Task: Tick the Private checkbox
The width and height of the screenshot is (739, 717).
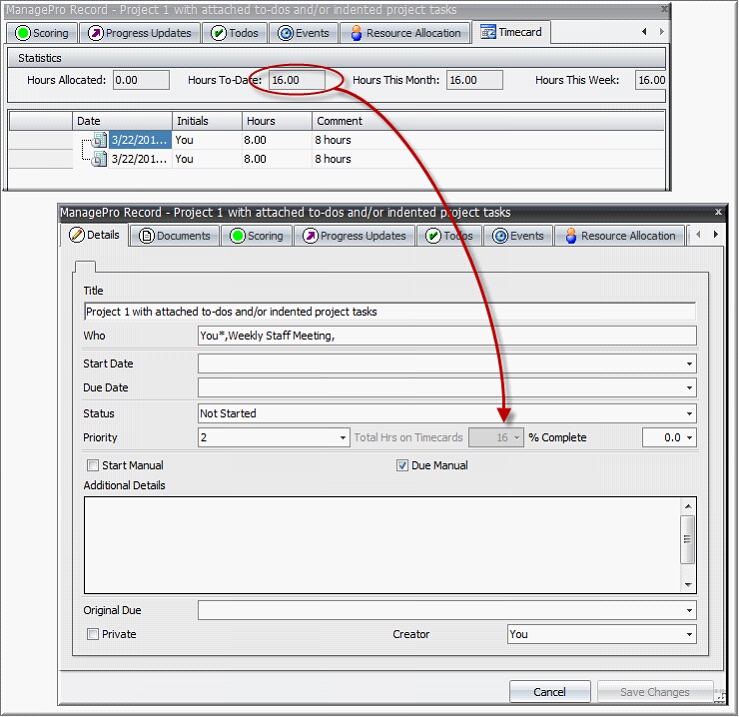Action: pos(93,634)
